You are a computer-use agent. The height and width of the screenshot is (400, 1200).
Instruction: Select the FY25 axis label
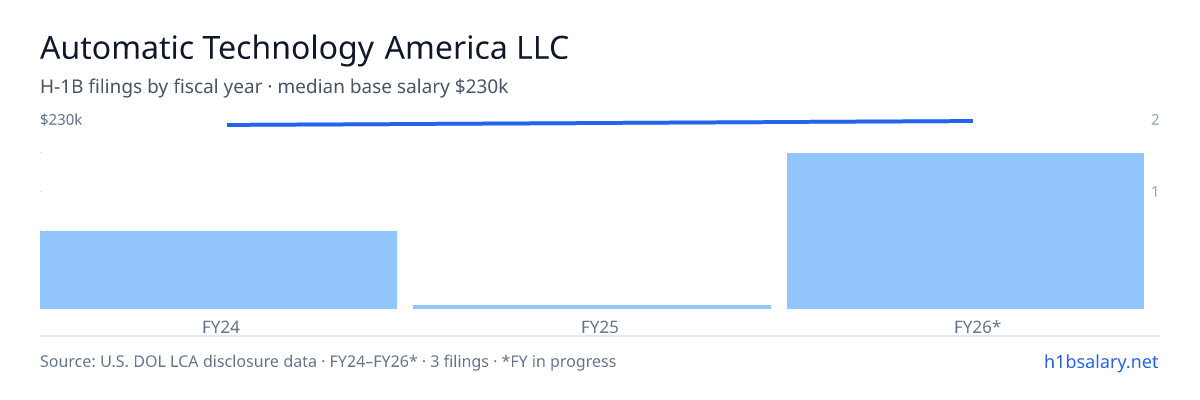[592, 326]
